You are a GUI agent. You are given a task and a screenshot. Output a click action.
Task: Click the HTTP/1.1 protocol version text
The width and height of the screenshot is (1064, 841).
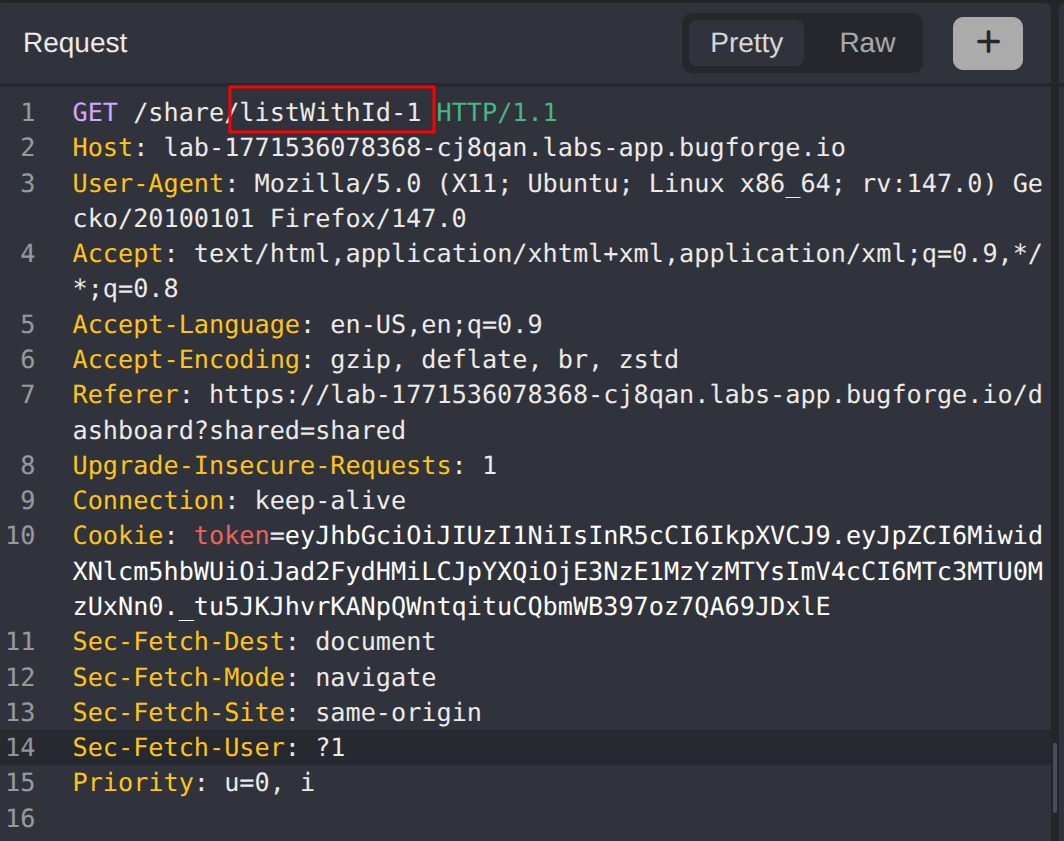click(x=496, y=112)
